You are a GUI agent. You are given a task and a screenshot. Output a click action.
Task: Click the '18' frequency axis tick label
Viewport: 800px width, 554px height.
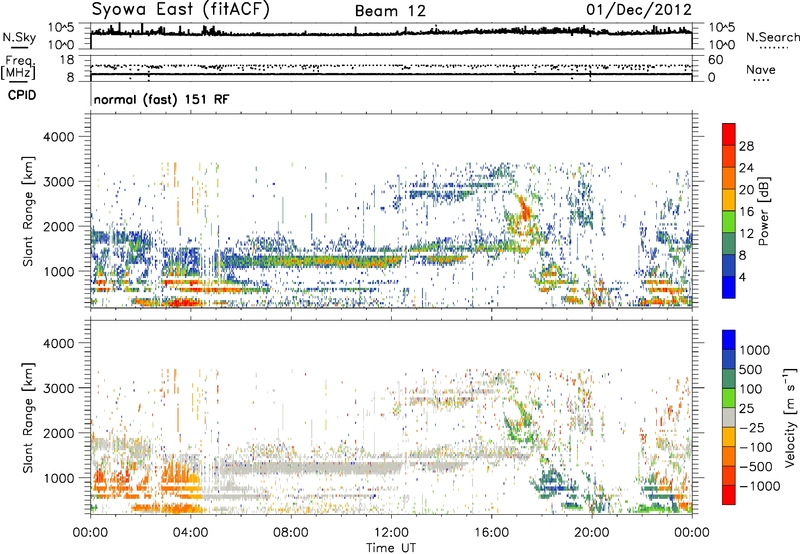click(x=67, y=60)
